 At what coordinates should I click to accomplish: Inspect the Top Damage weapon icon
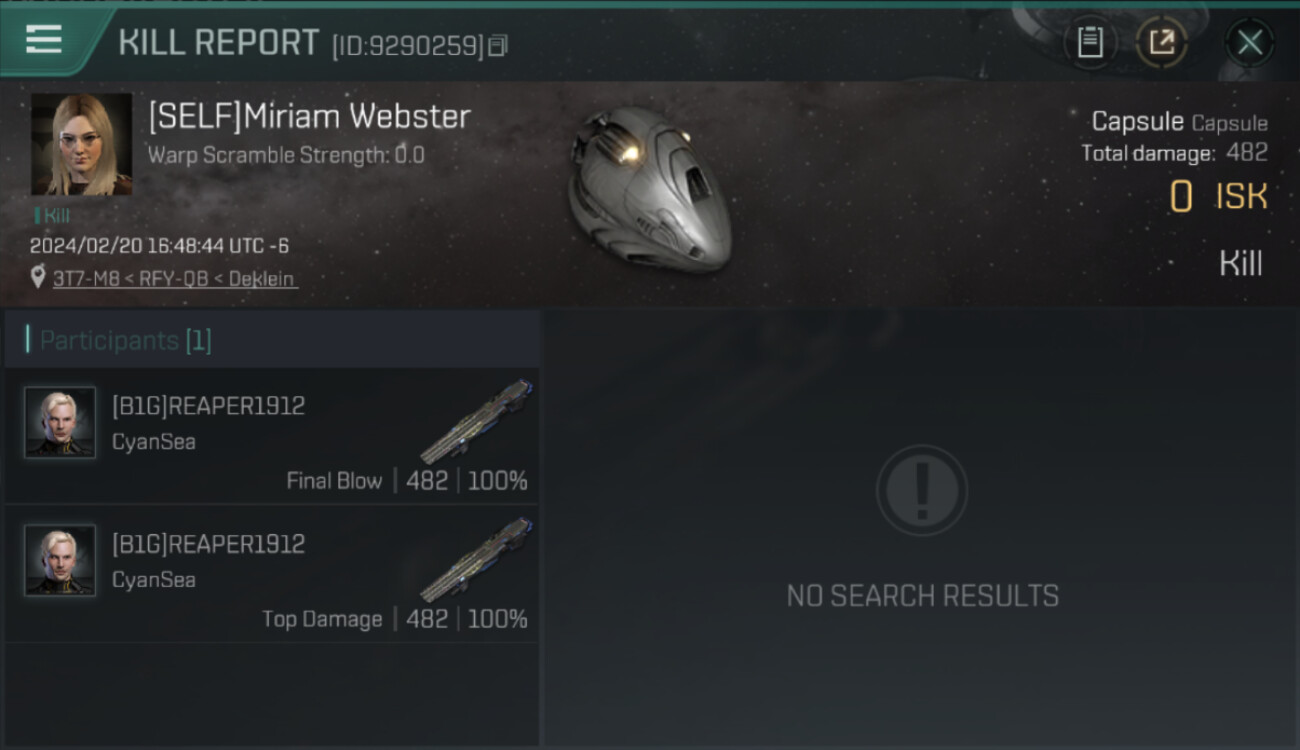click(x=477, y=560)
